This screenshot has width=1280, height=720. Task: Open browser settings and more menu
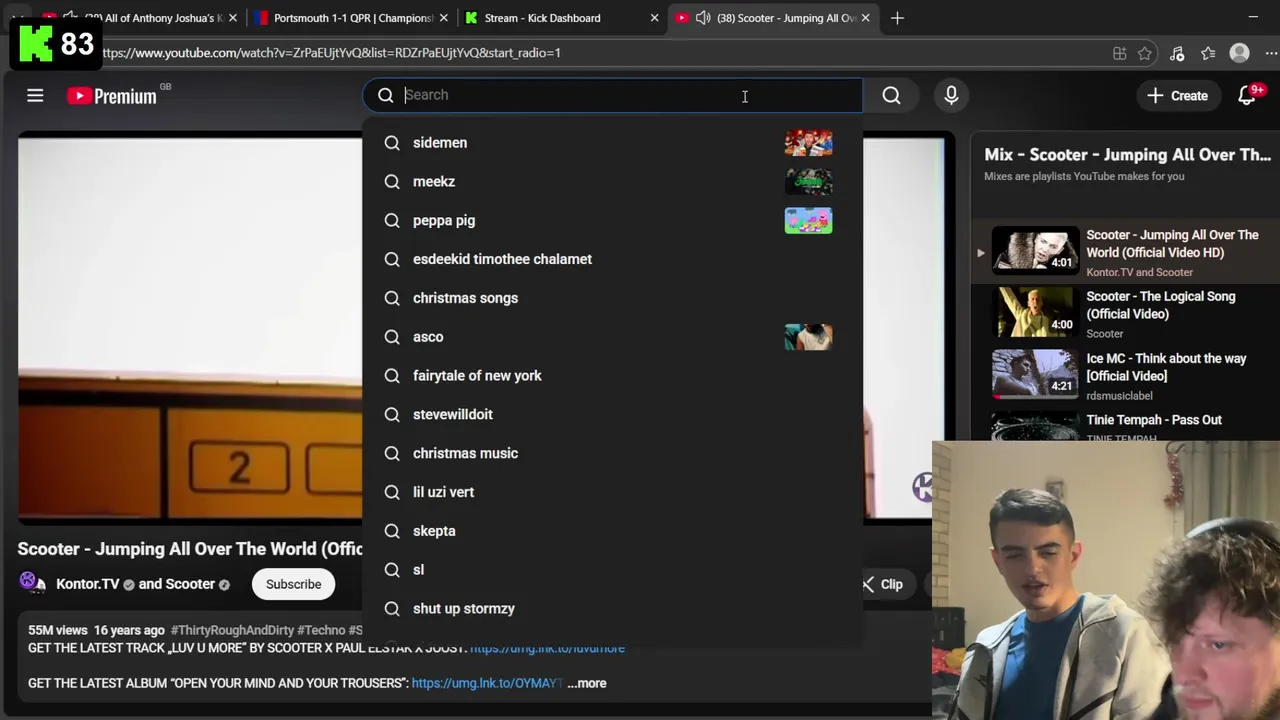point(1270,53)
